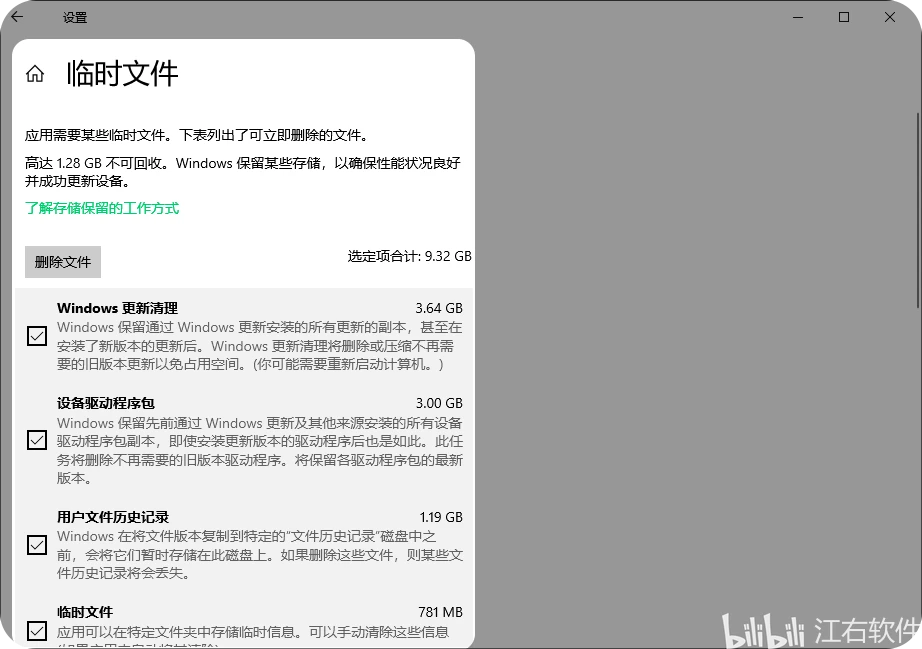Screen dimensions: 922x649
Task: Click the 1.19 GB size value
Action: [441, 517]
